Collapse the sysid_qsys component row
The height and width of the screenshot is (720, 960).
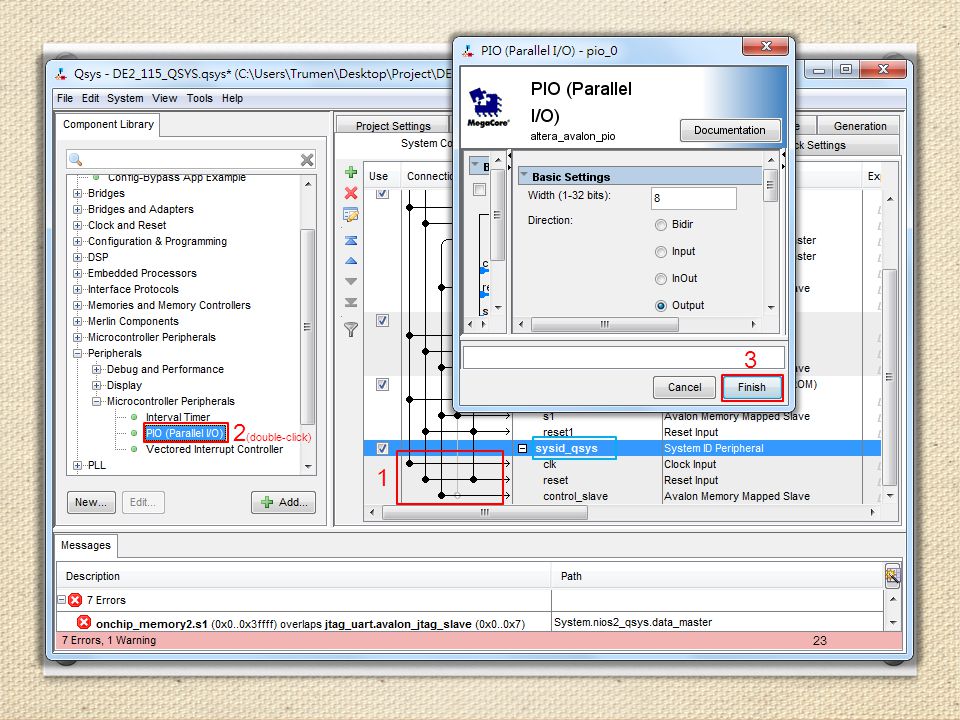click(522, 448)
